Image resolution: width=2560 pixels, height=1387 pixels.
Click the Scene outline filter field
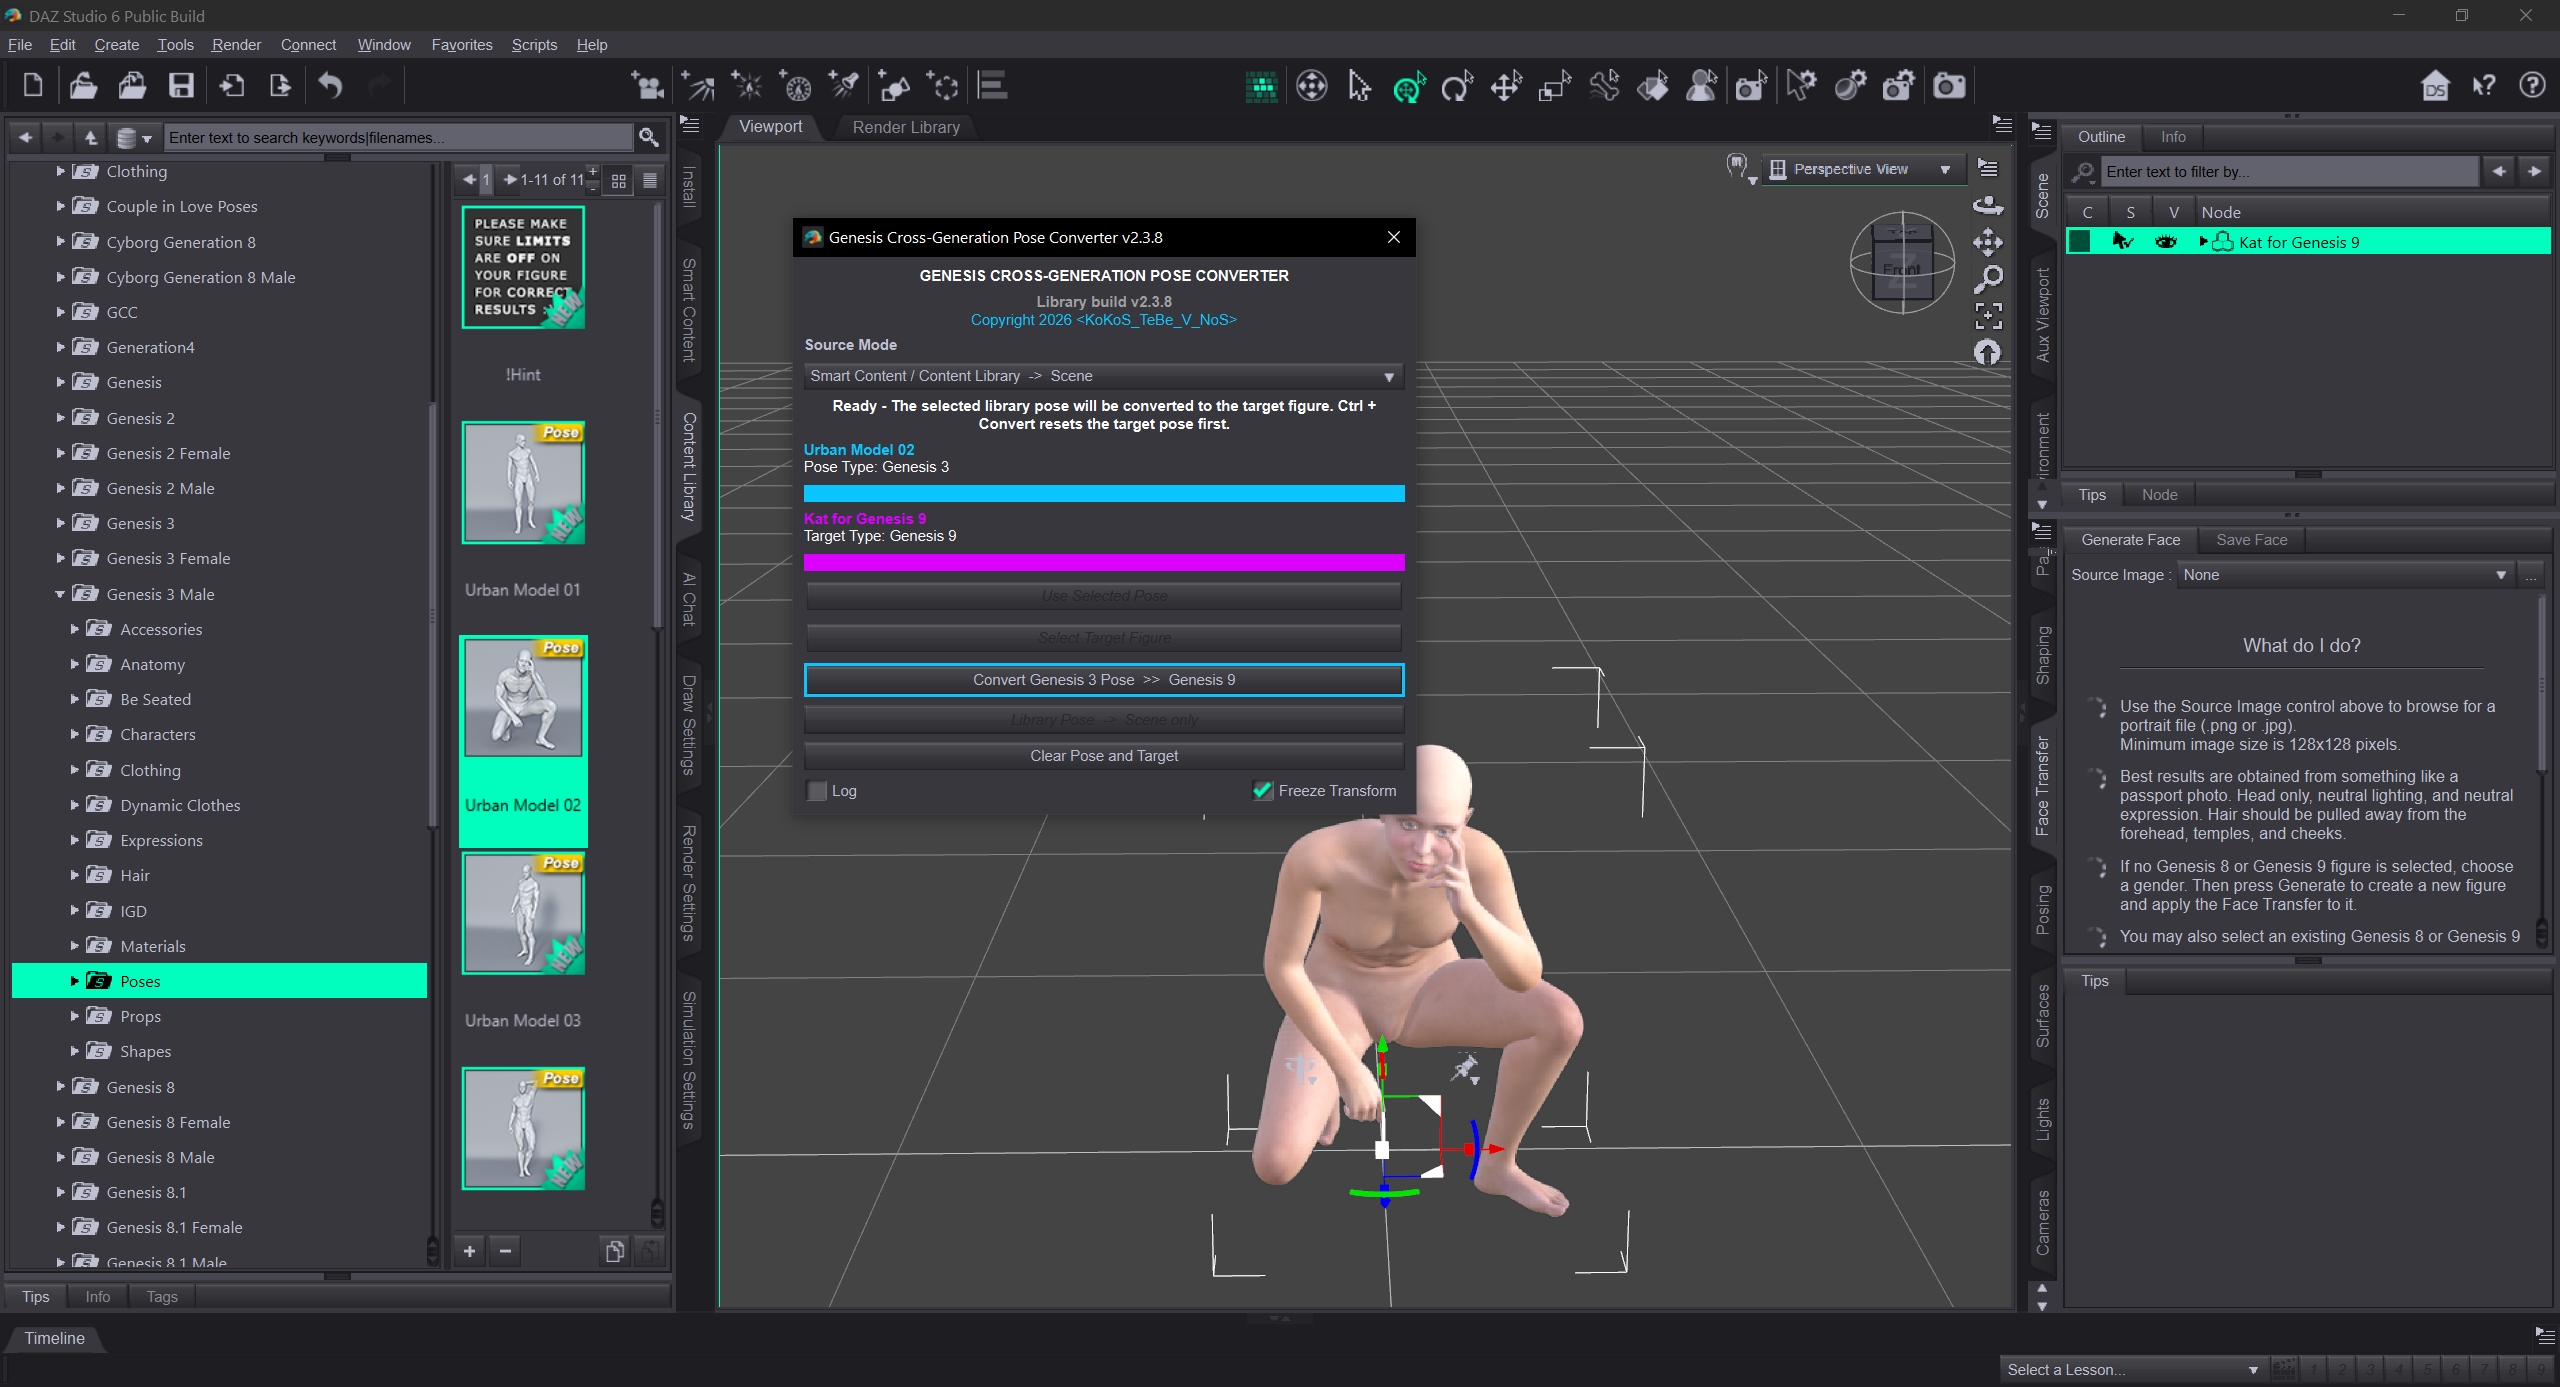click(x=2289, y=172)
